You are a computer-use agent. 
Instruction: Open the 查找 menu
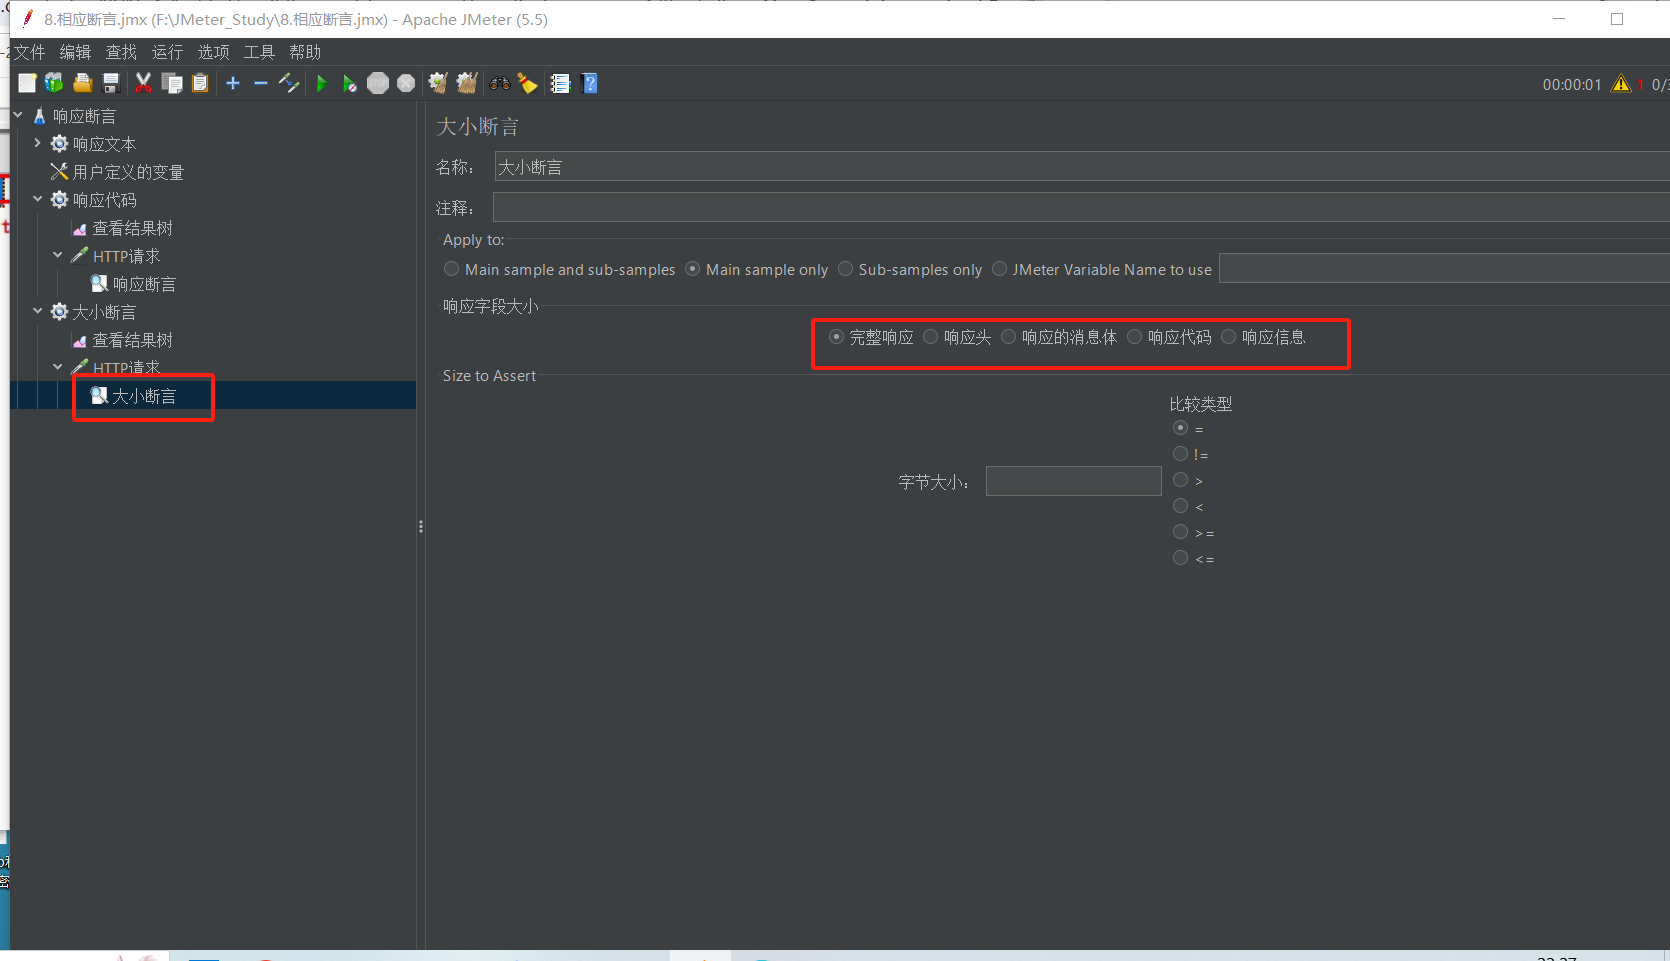pyautogui.click(x=121, y=52)
